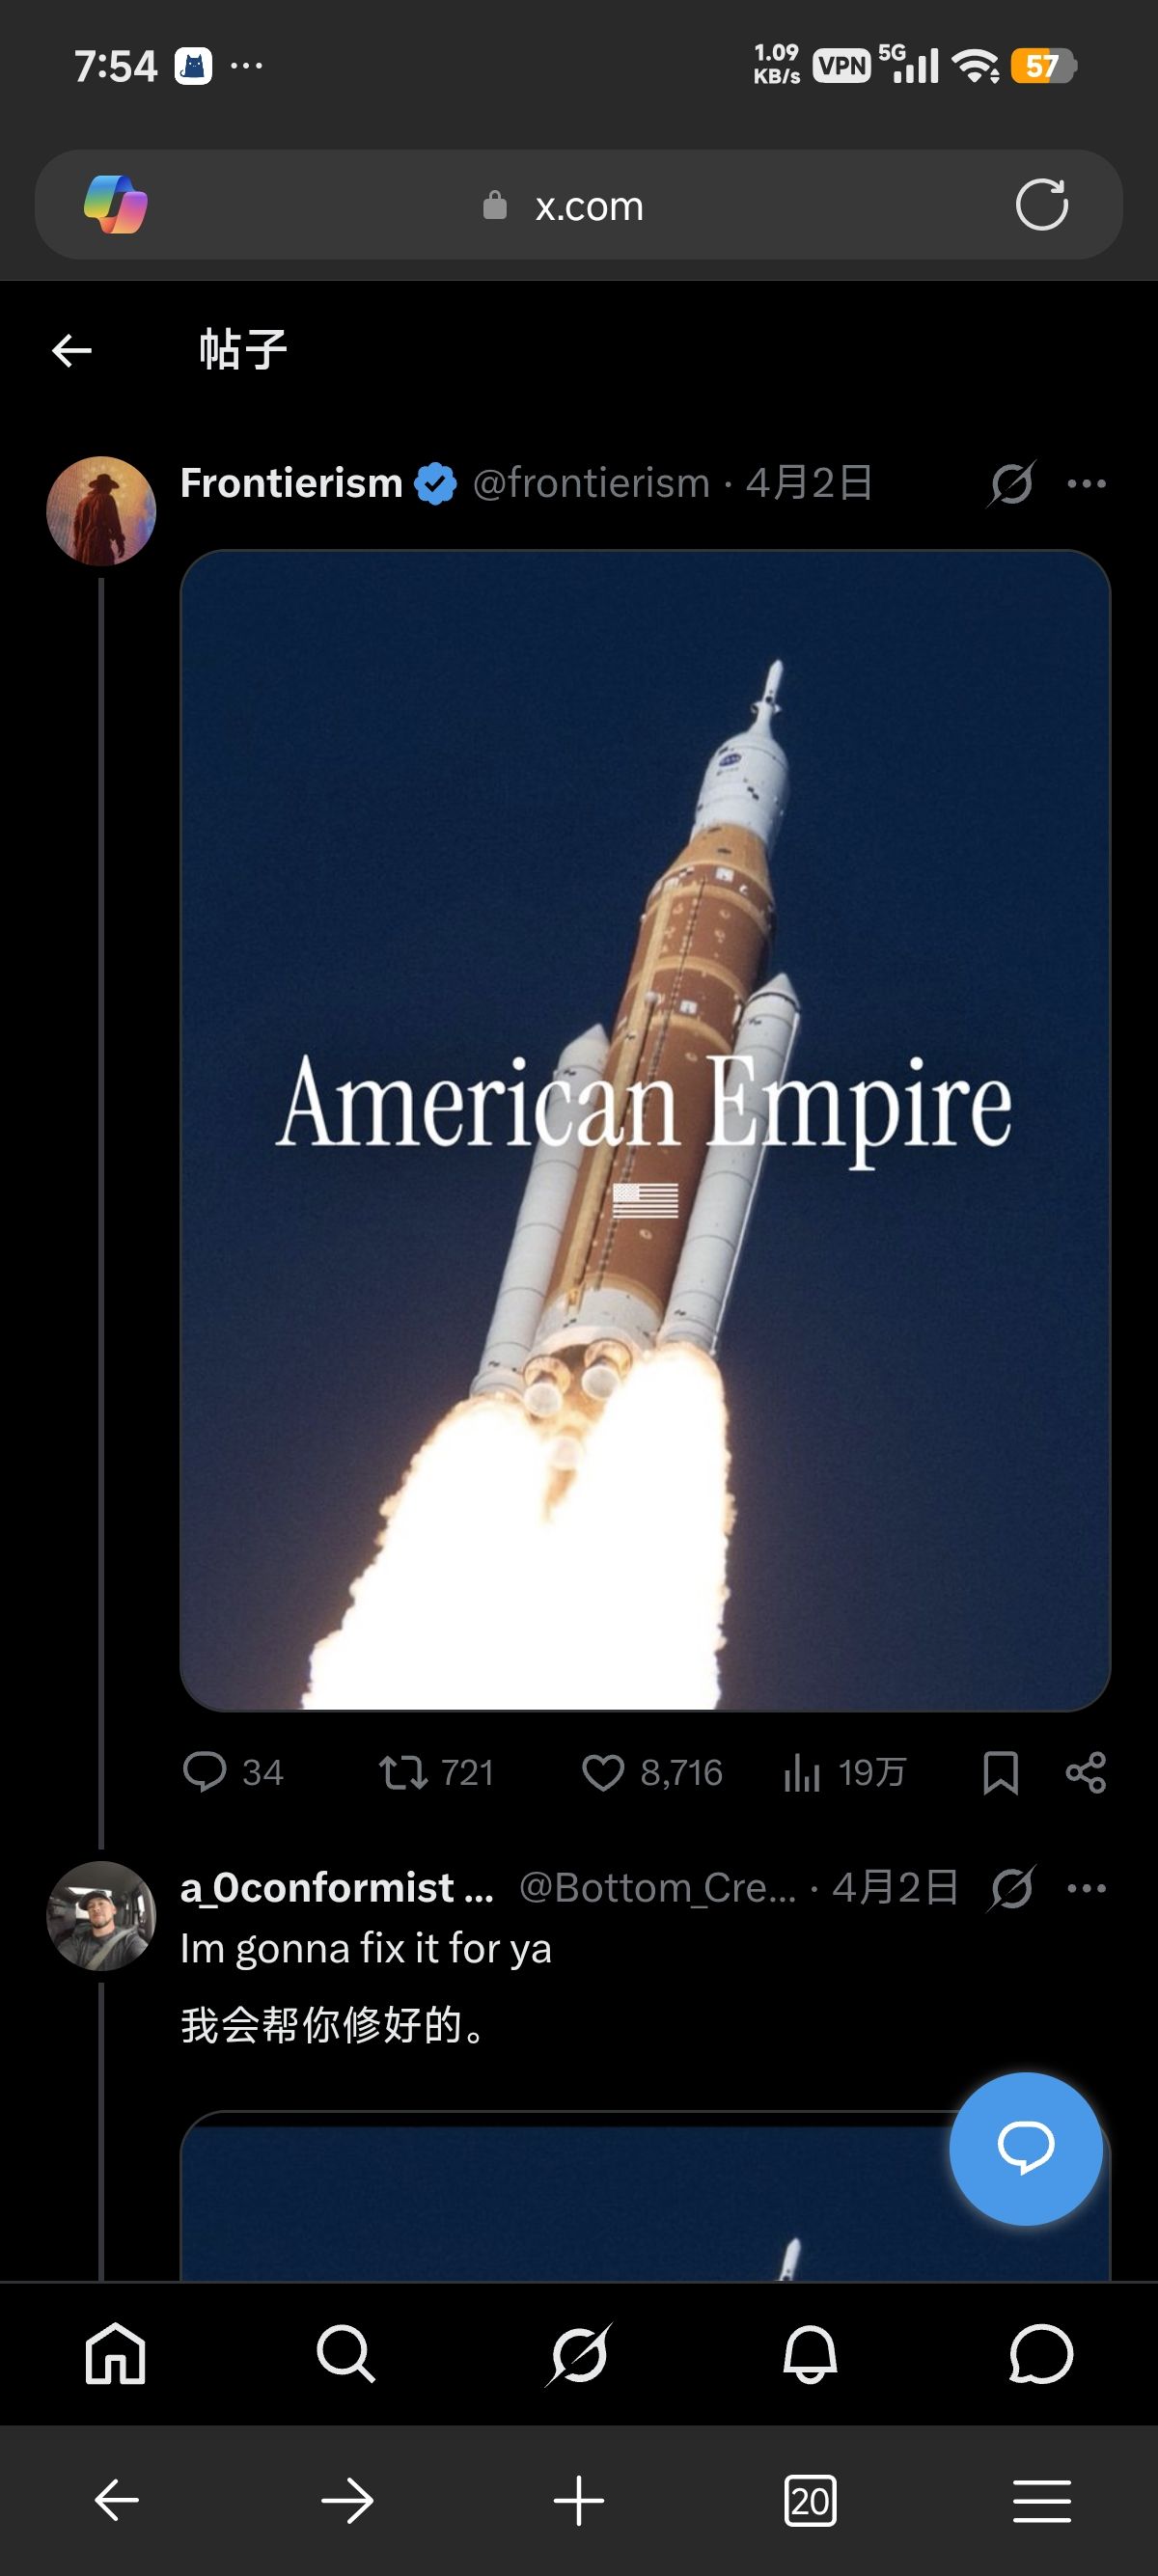The height and width of the screenshot is (2576, 1158).
Task: Go back using the post header arrow
Action: pyautogui.click(x=72, y=350)
